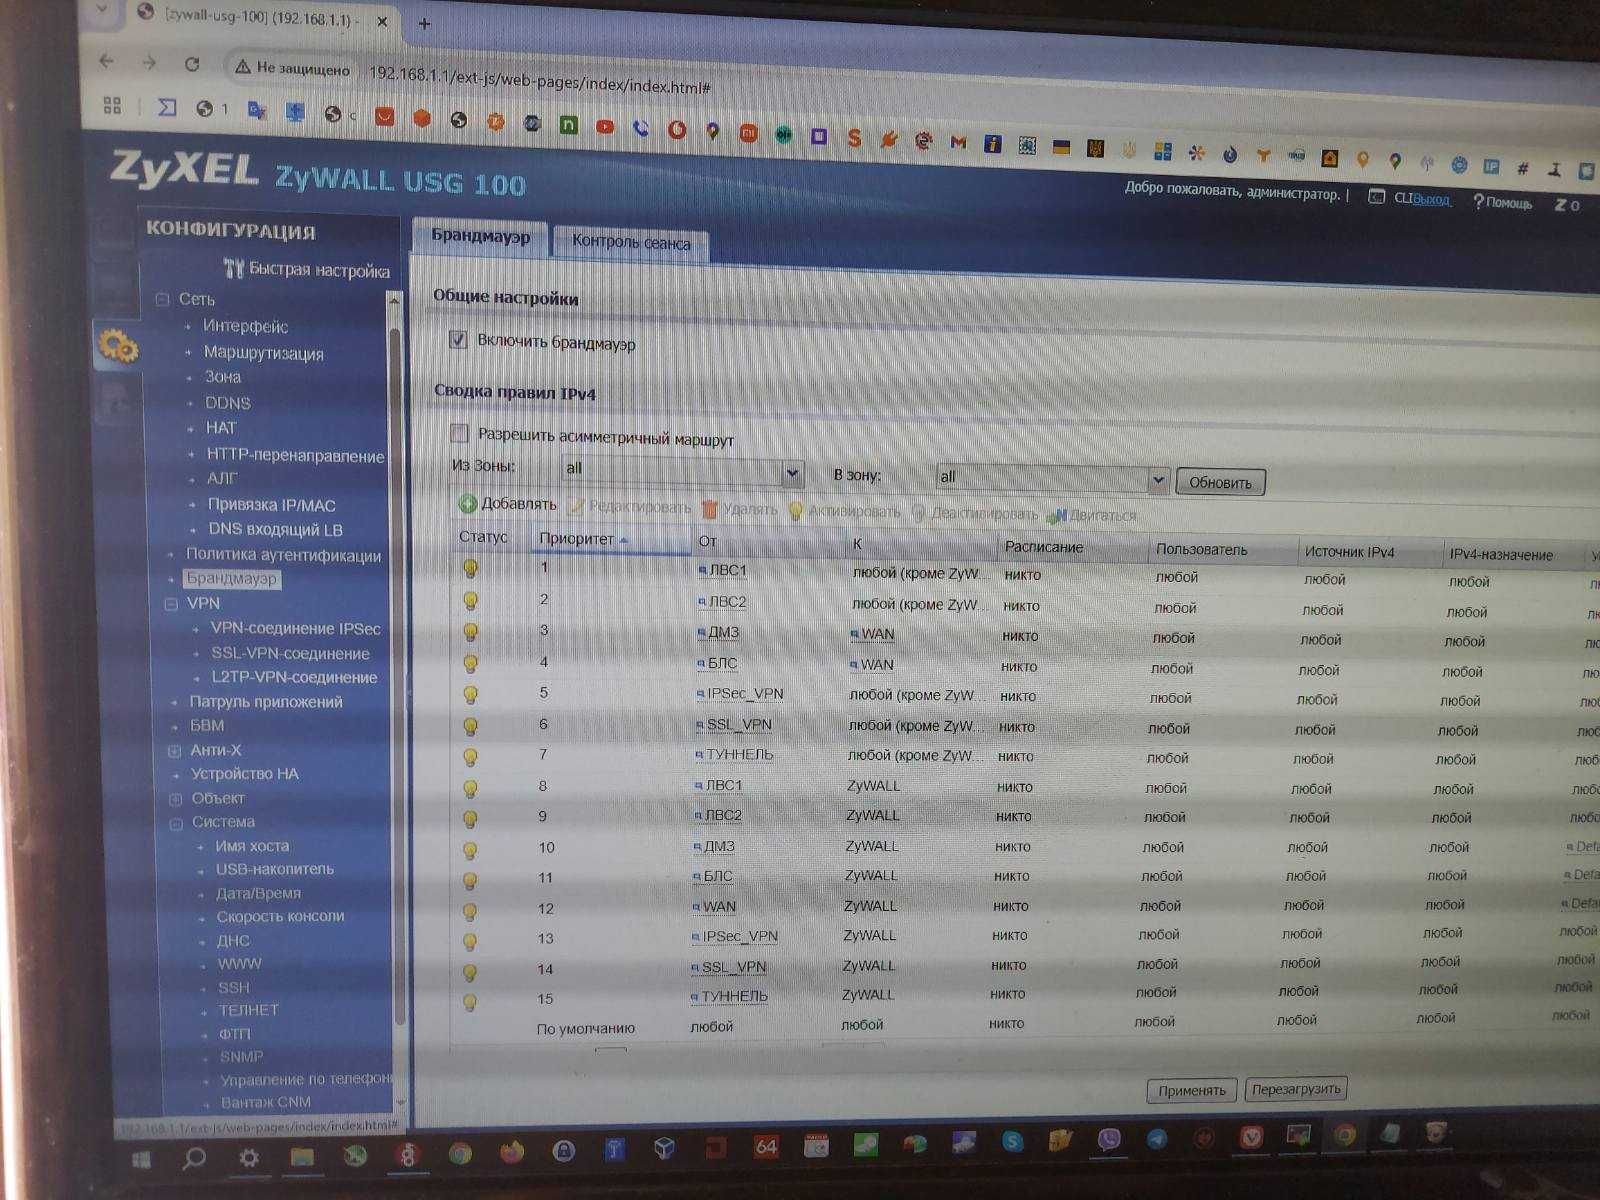The width and height of the screenshot is (1600, 1200).
Task: Click the browser reload icon
Action: (192, 64)
